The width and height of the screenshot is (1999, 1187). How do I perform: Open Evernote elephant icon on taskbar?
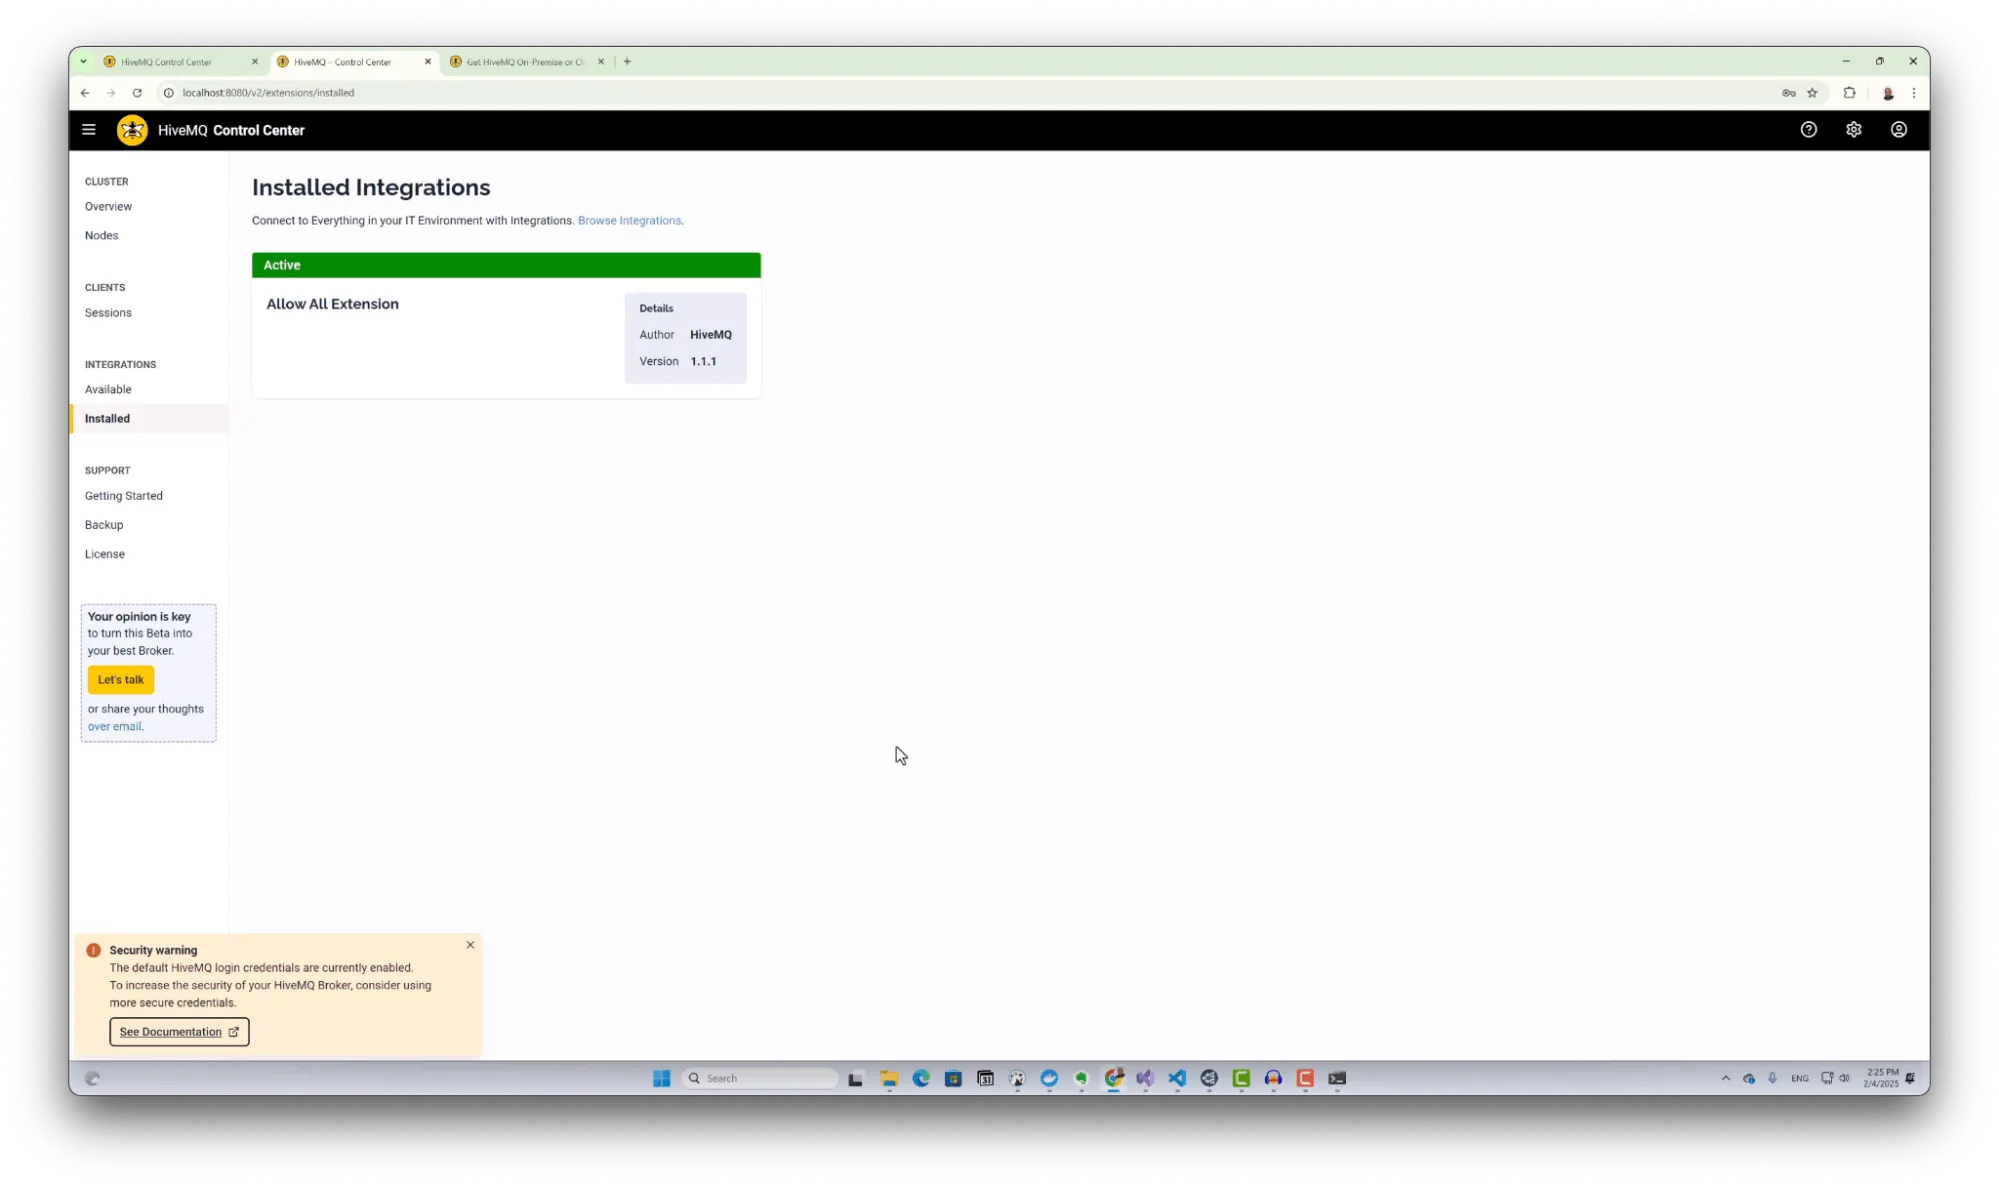[x=1081, y=1078]
